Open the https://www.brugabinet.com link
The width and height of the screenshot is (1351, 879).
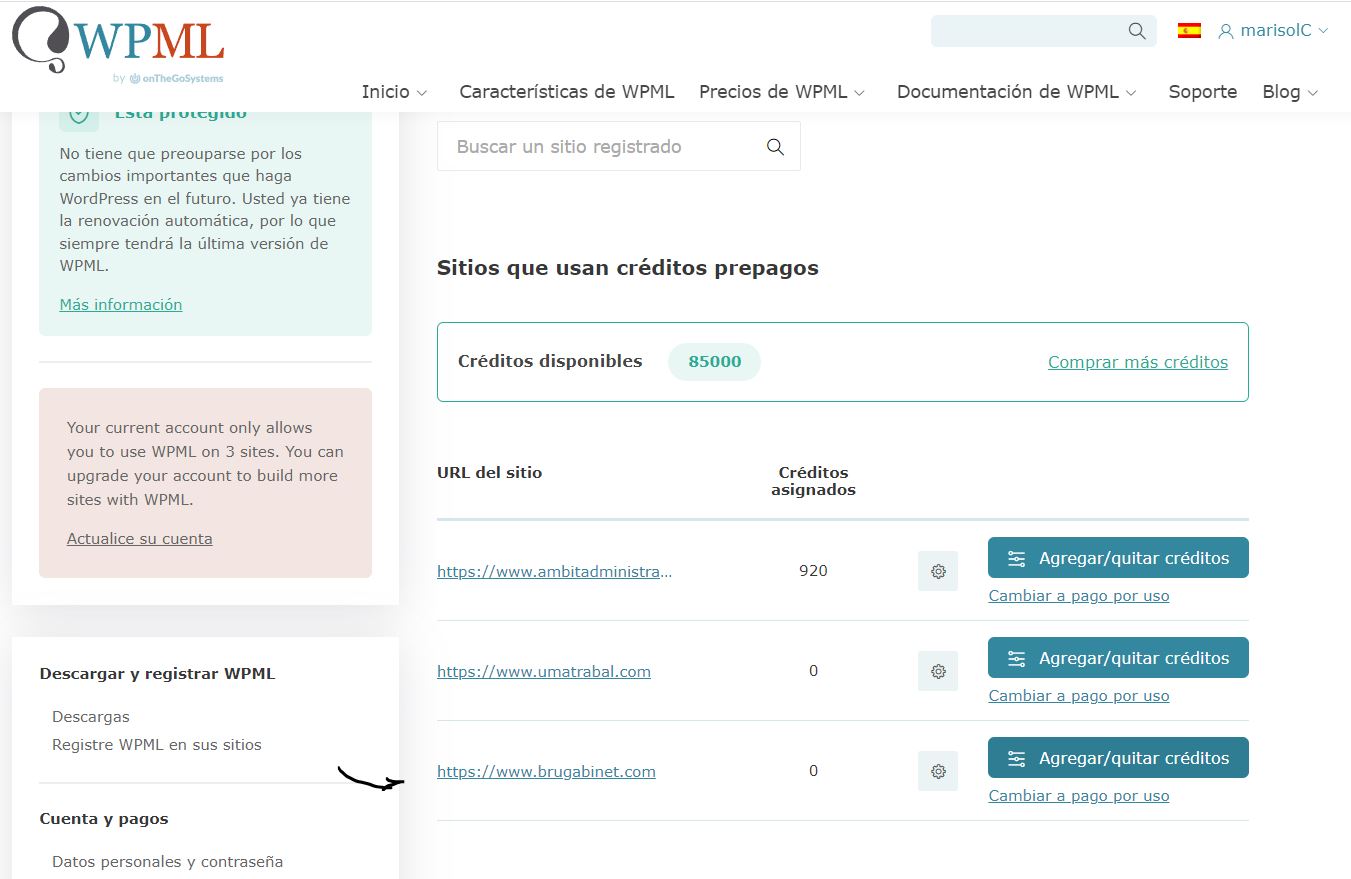pyautogui.click(x=546, y=772)
